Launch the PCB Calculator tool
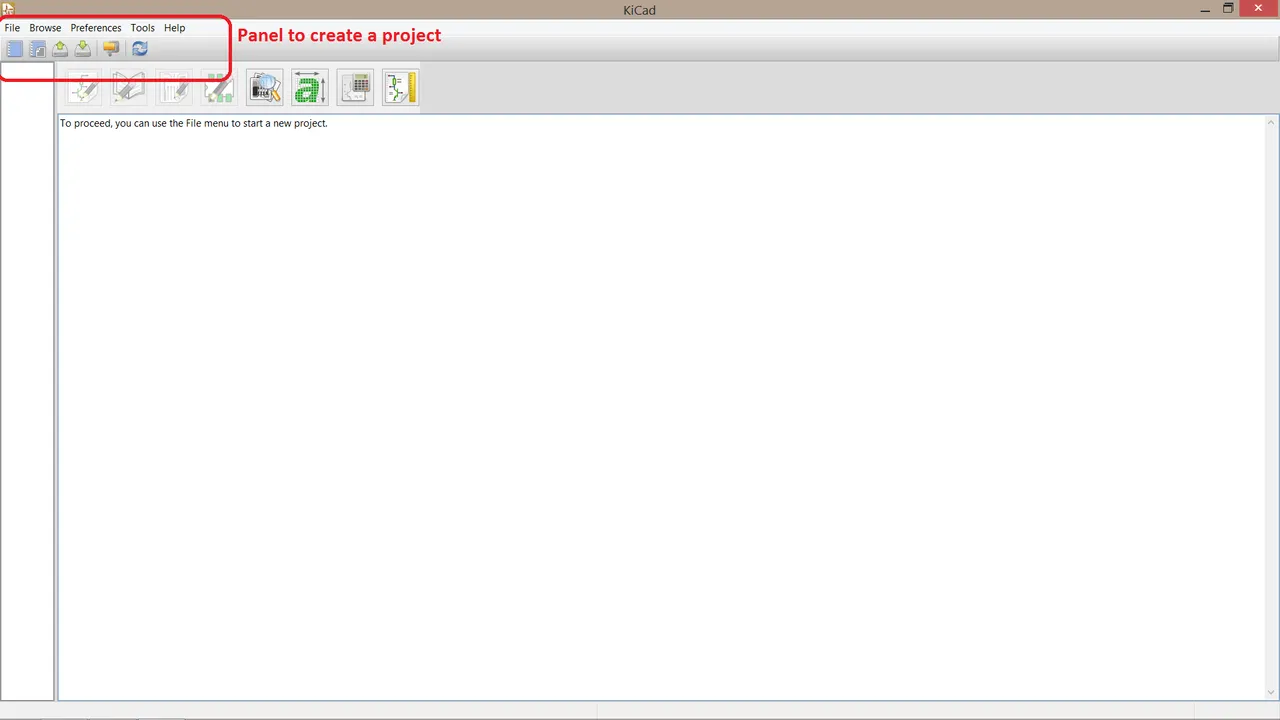Screen dimensions: 1280x720 tap(355, 87)
